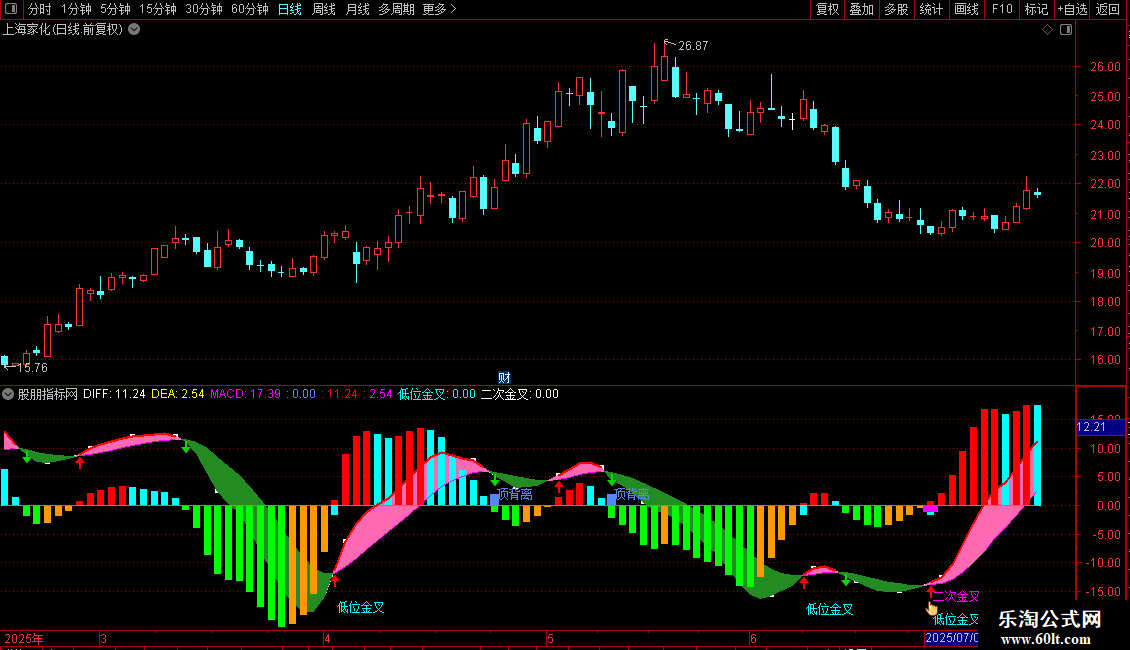
Task: Expand the 更多 periods menu
Action: [x=439, y=9]
